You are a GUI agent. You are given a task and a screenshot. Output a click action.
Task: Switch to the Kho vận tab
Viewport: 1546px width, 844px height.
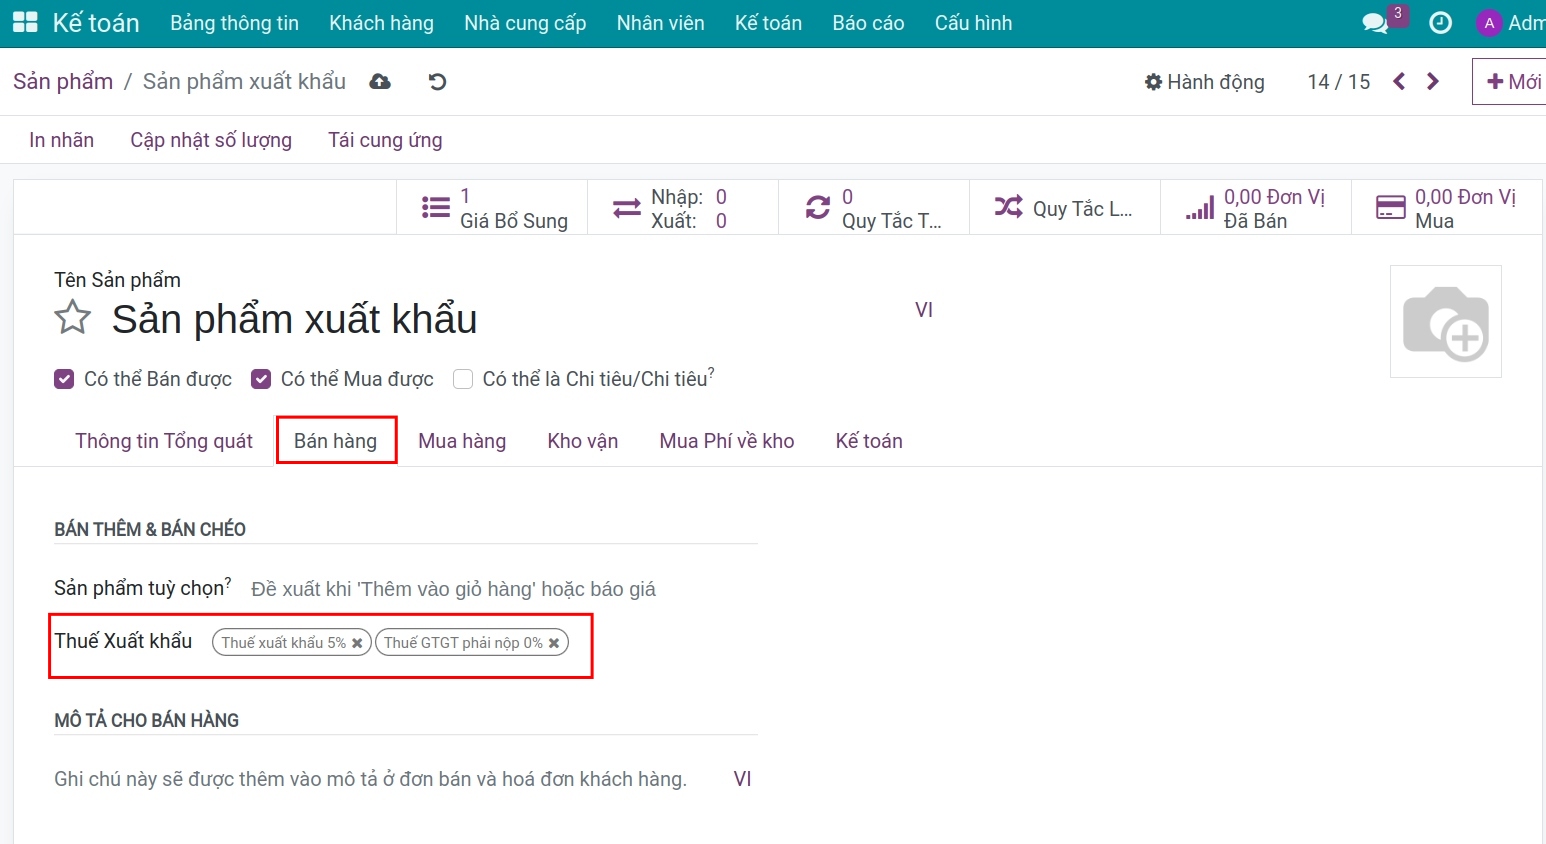[583, 441]
